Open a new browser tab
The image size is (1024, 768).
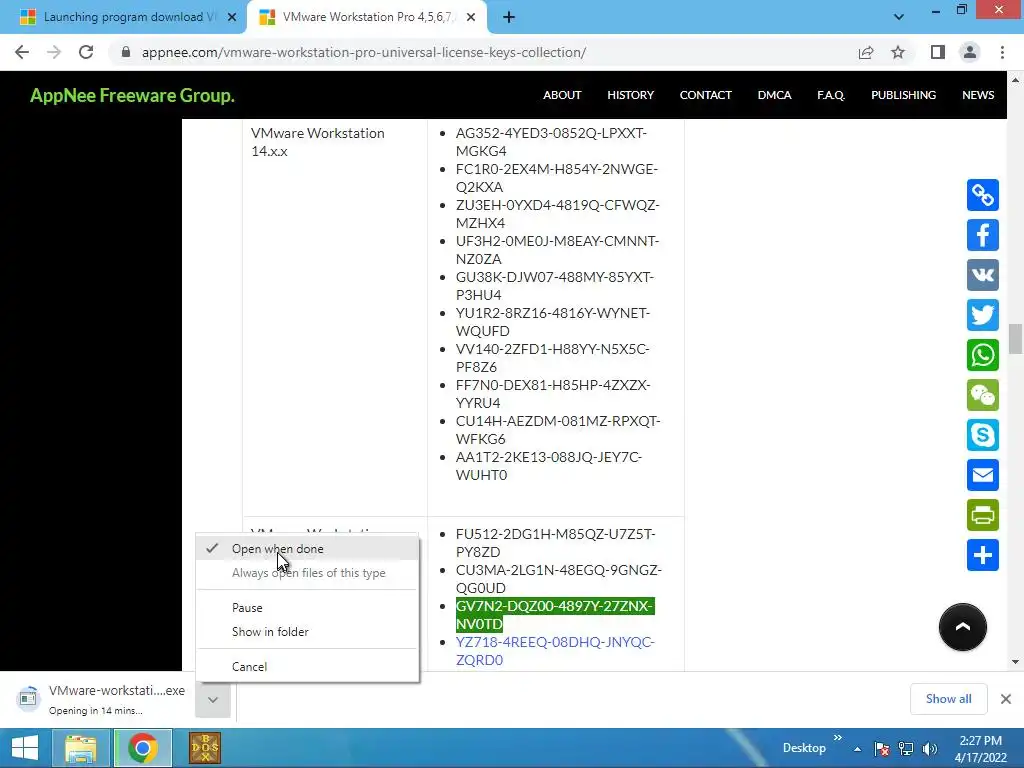(509, 17)
